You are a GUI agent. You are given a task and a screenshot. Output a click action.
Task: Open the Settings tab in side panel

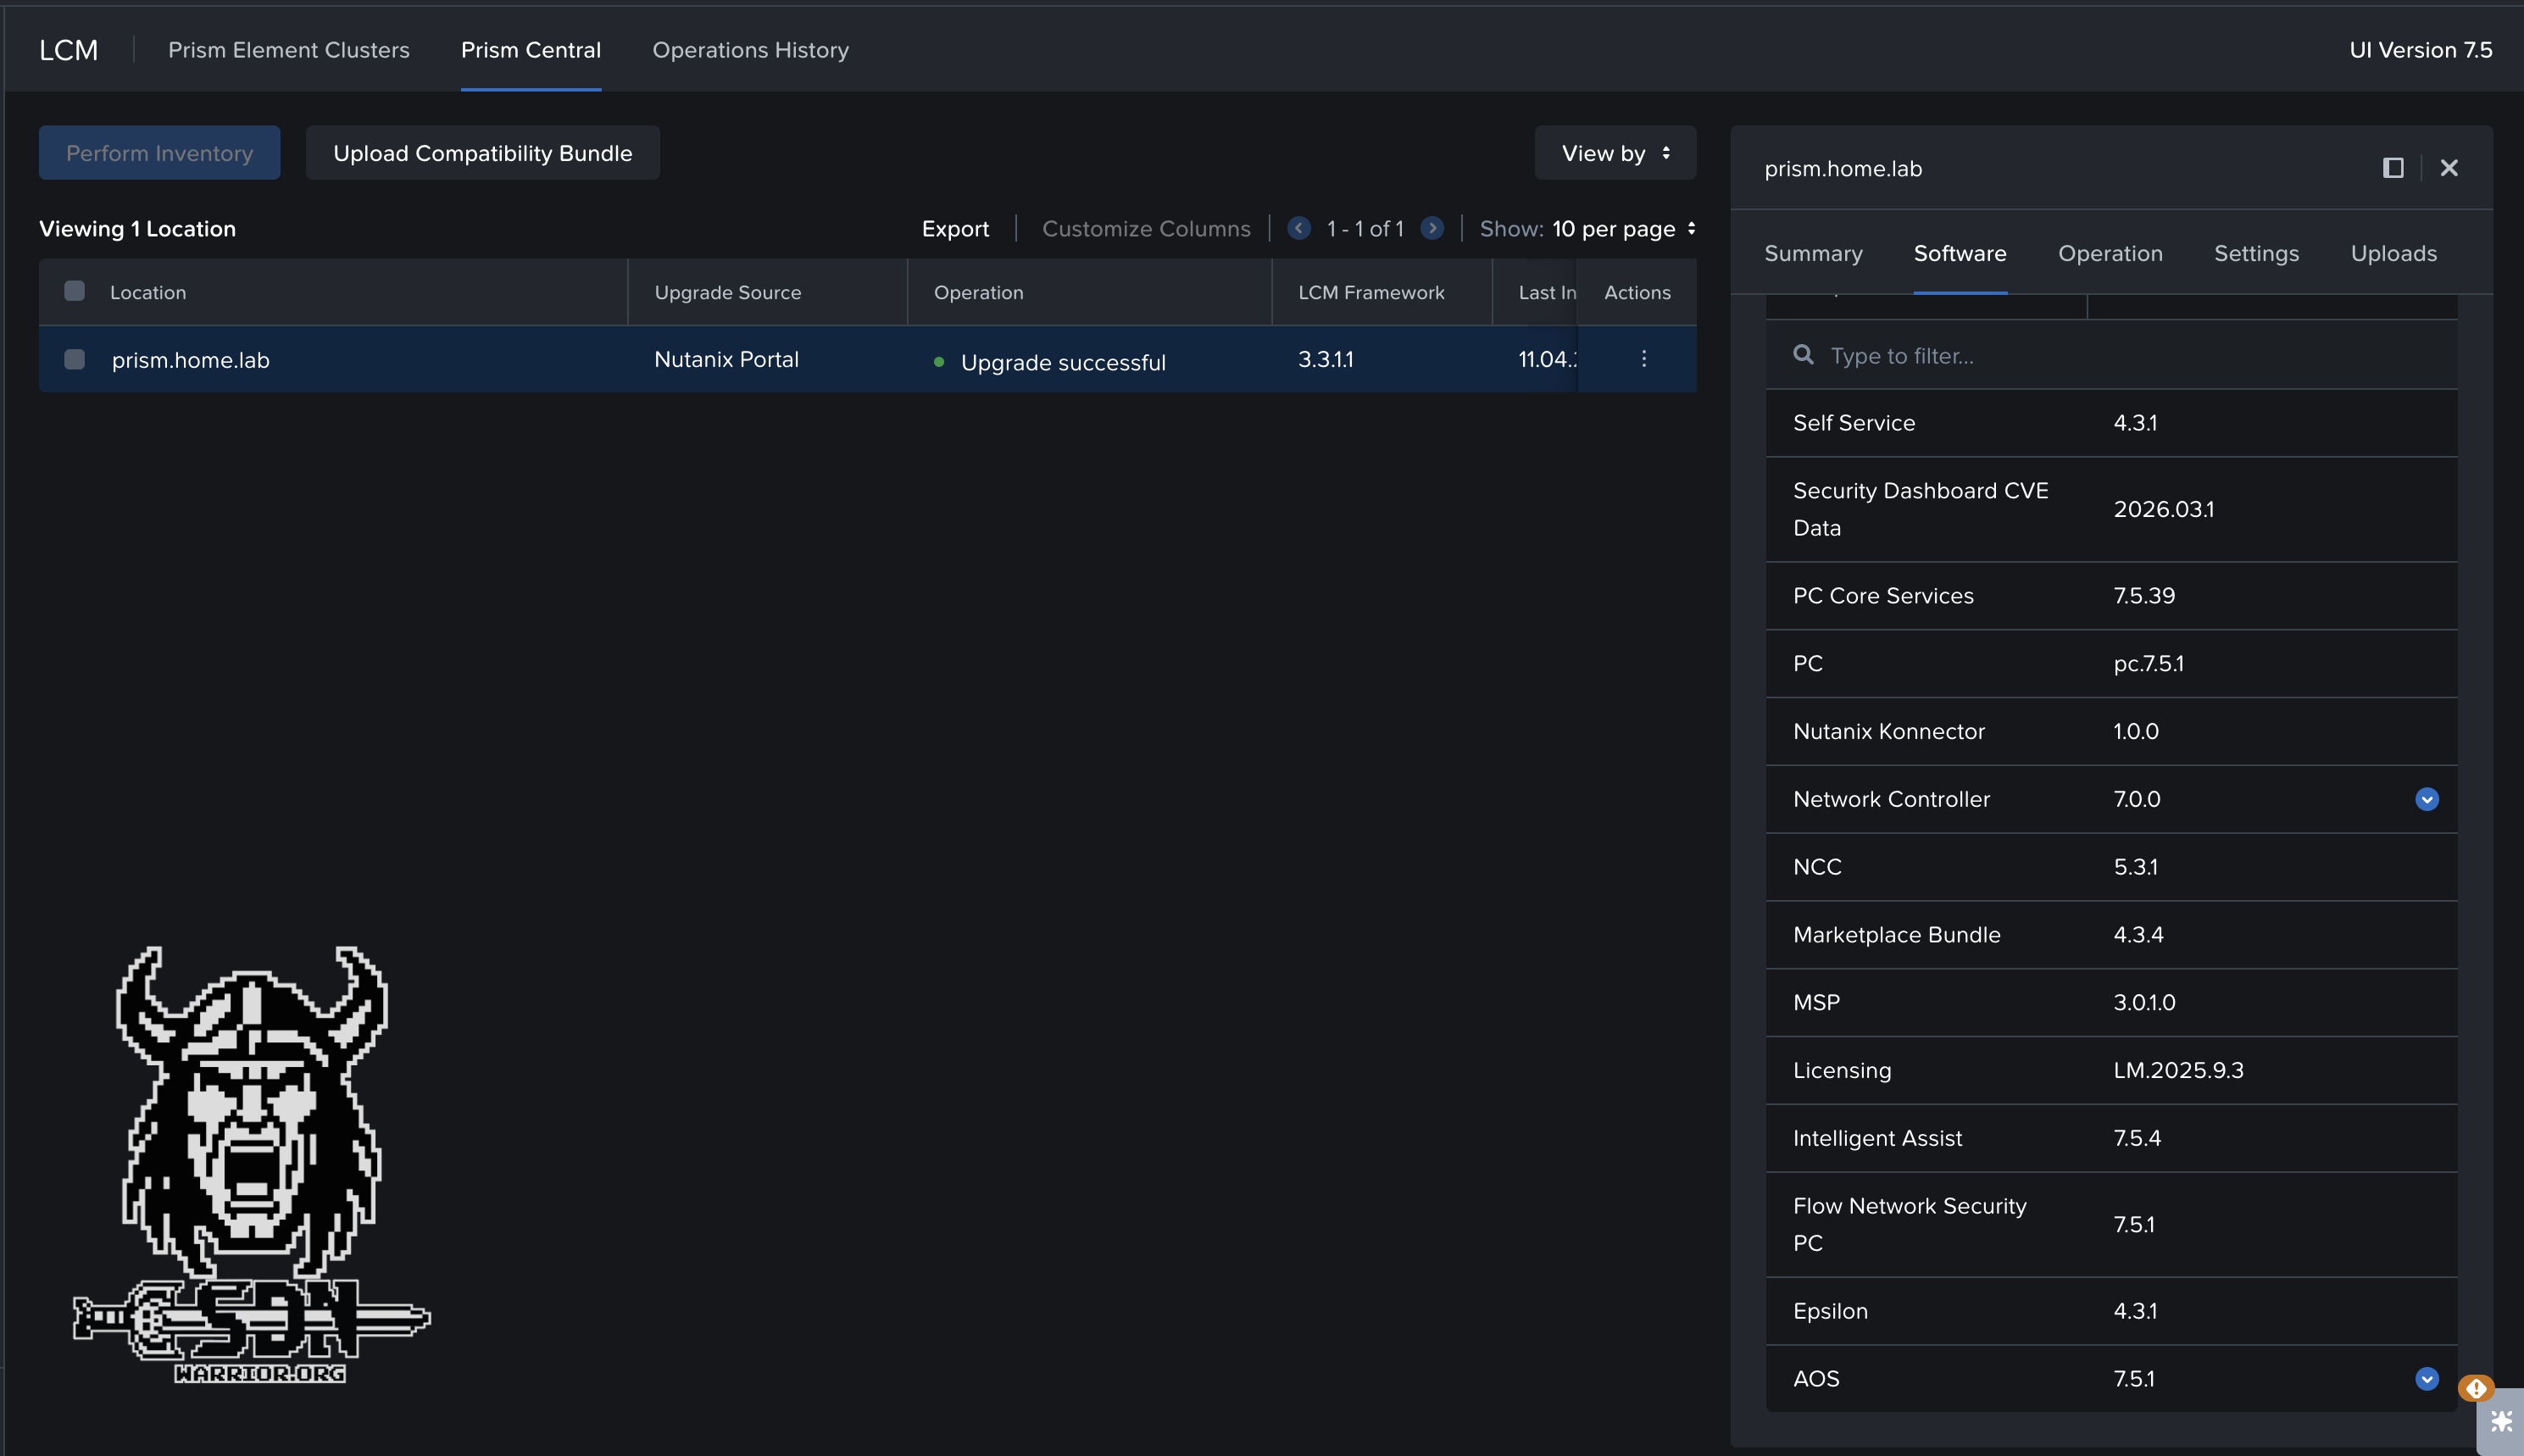pyautogui.click(x=2256, y=253)
